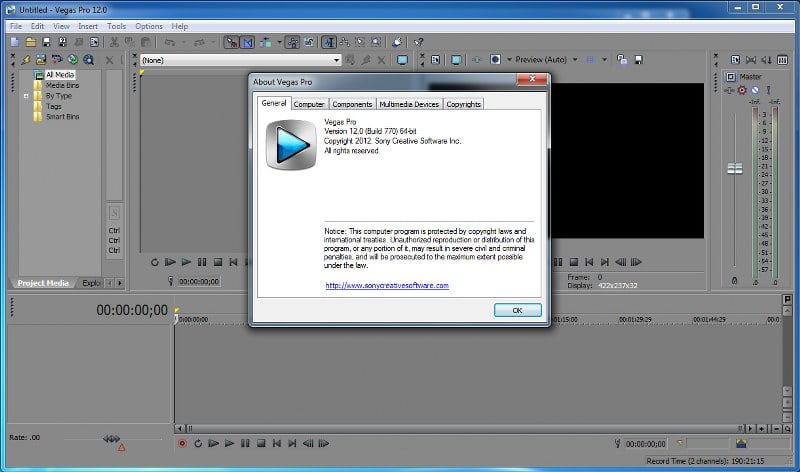Click the playback Rate slider handle
The height and width of the screenshot is (472, 800).
pos(111,439)
